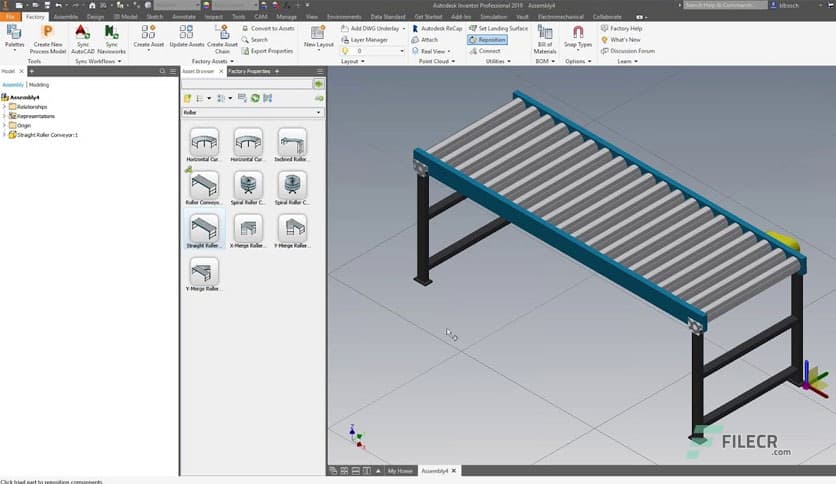This screenshot has height=484, width=836.
Task: Click the asset browser new-folder icon
Action: [x=188, y=98]
